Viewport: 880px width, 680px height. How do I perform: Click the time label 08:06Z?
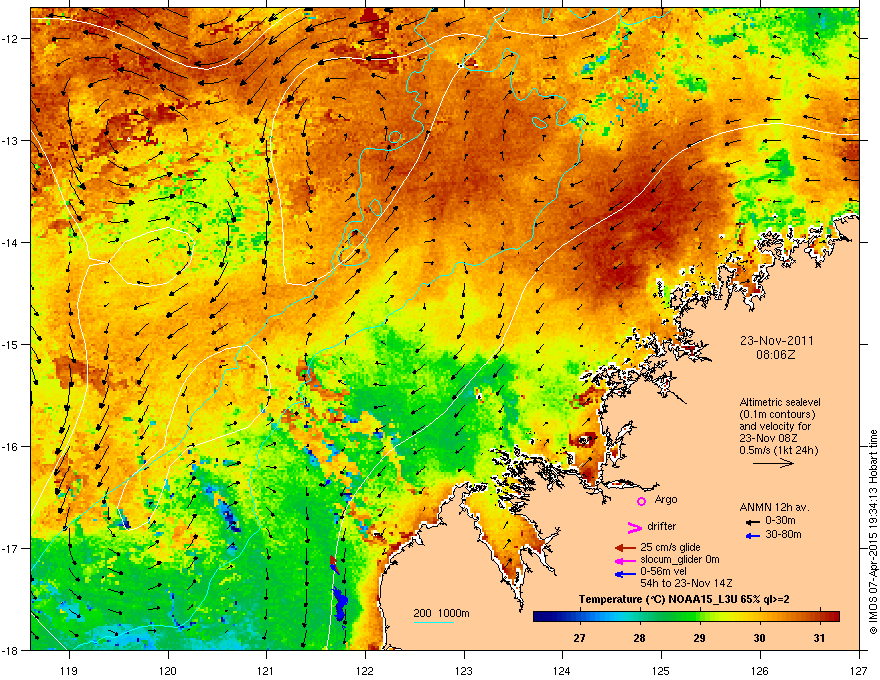776,355
